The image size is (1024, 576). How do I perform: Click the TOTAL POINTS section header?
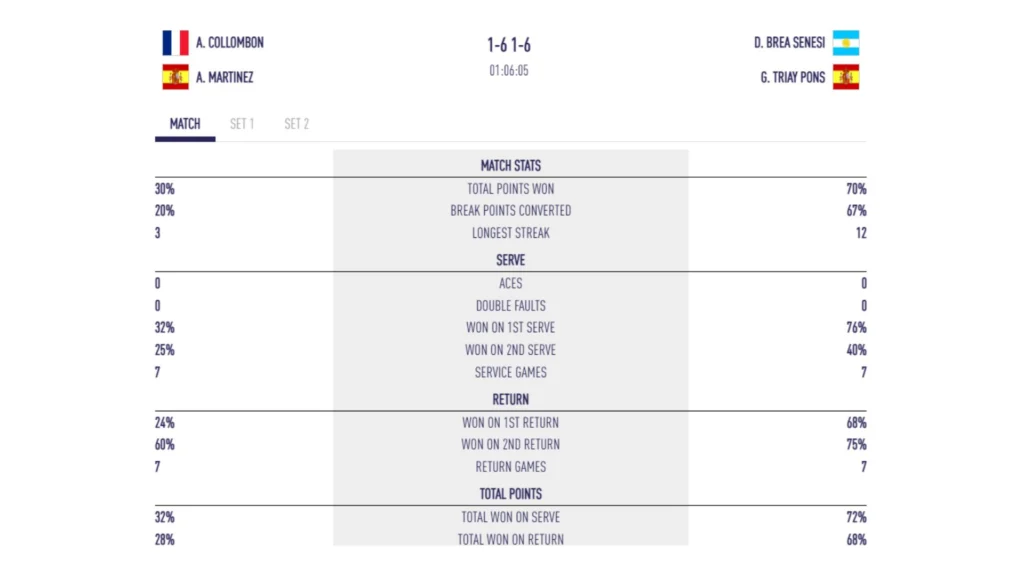click(x=510, y=493)
